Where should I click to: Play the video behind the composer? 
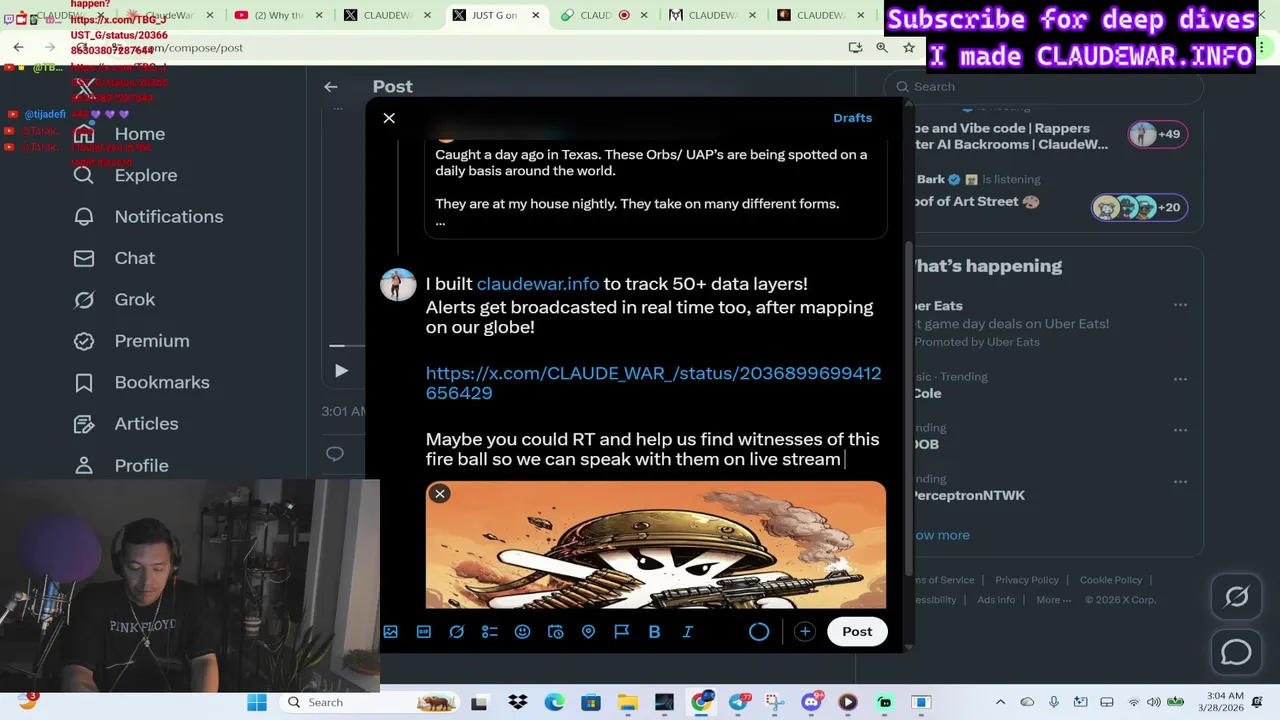(341, 371)
